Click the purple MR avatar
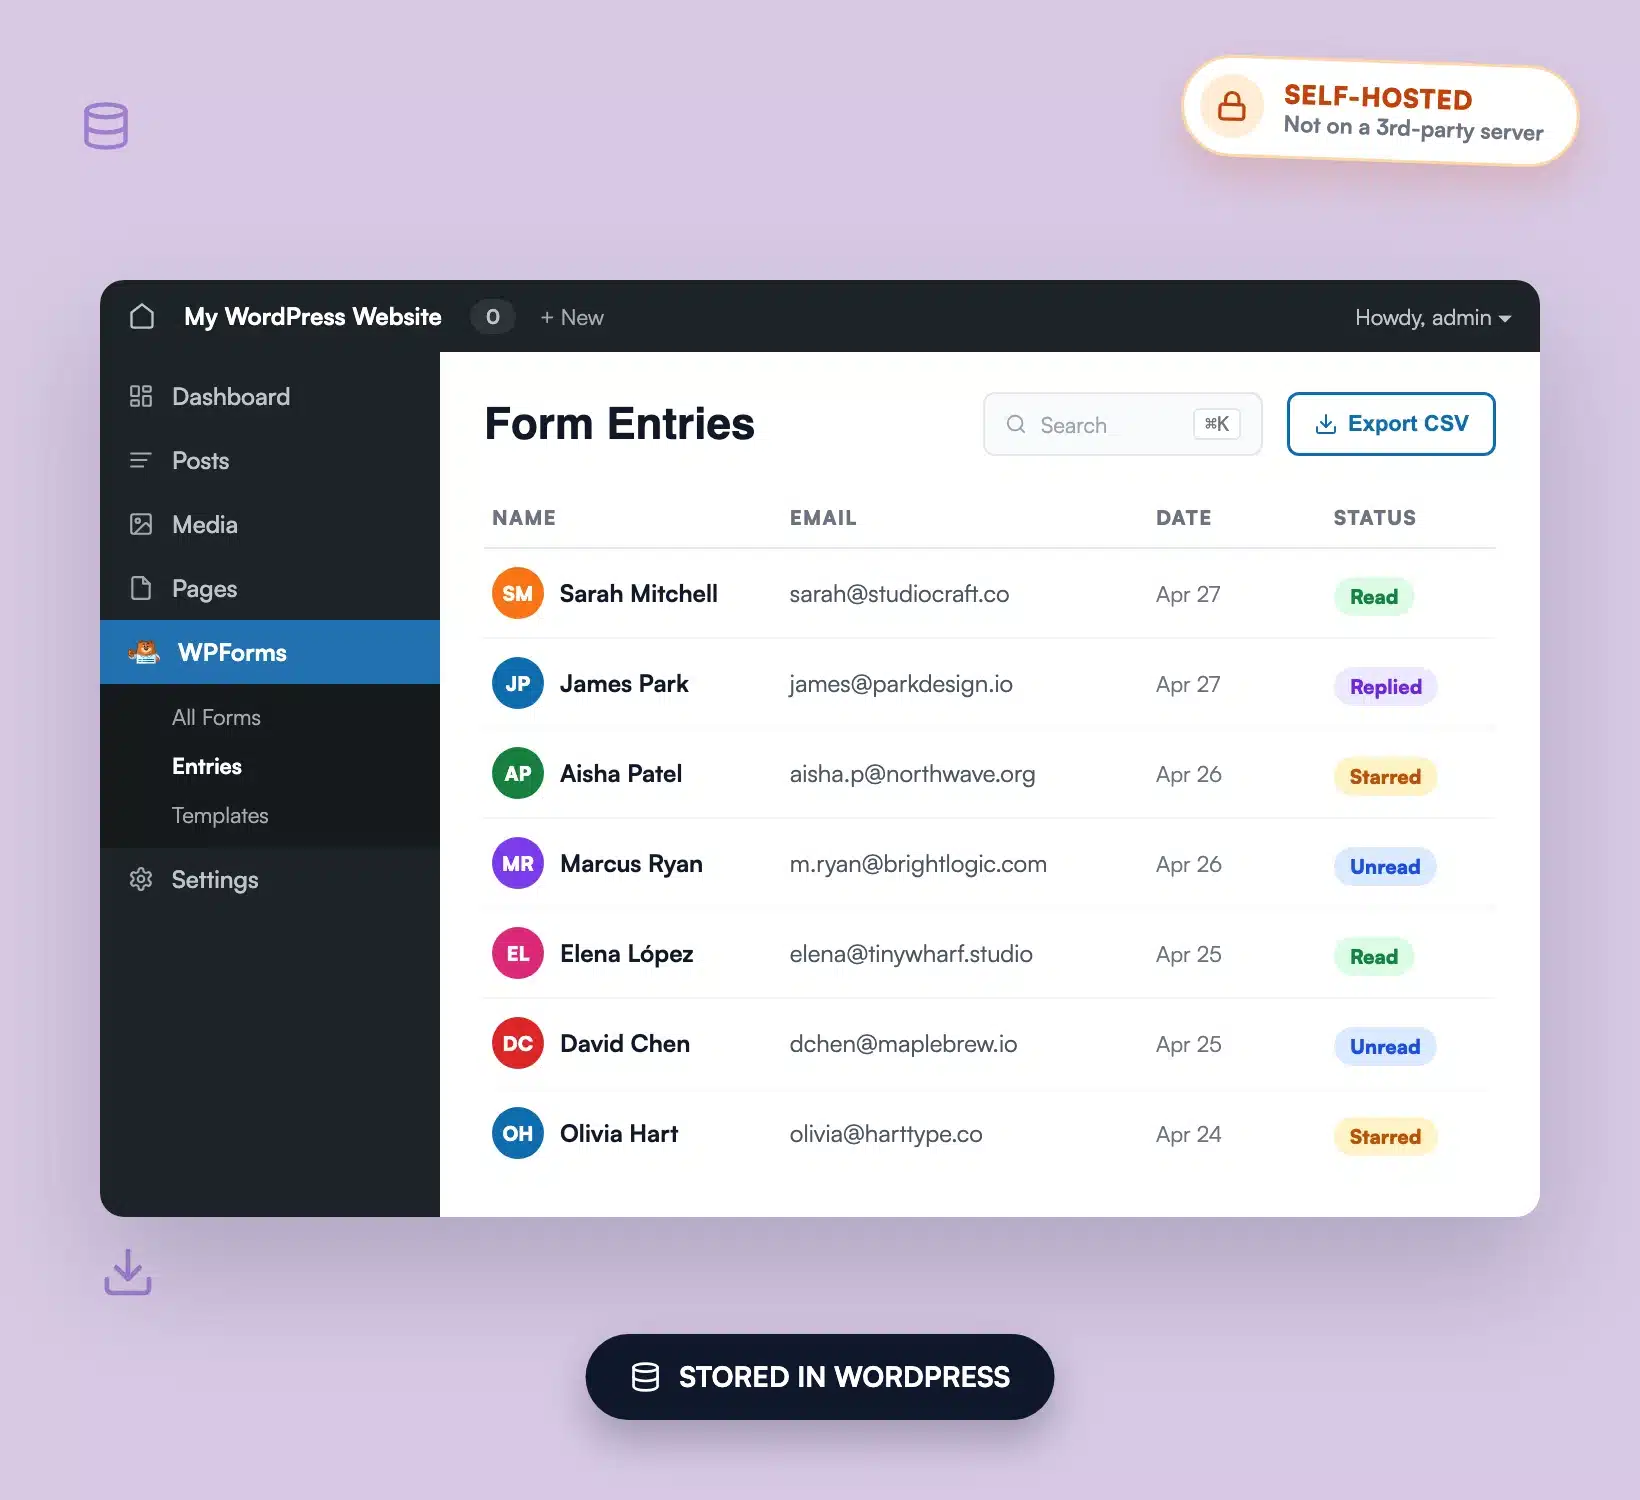The width and height of the screenshot is (1640, 1500). 518,863
